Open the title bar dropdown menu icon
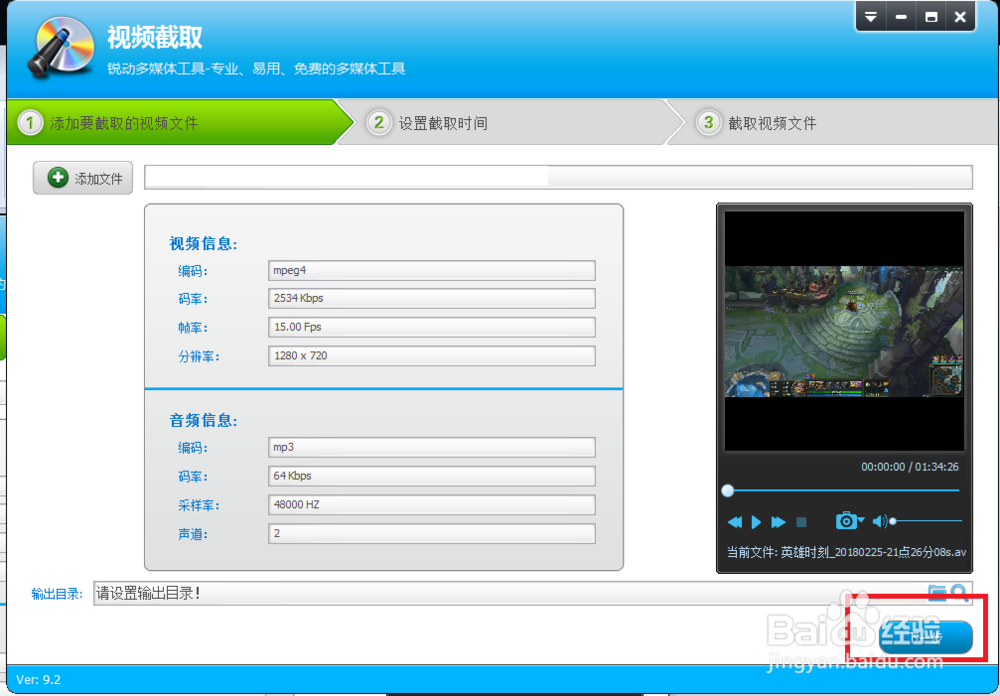The width and height of the screenshot is (1000, 696). (x=871, y=17)
